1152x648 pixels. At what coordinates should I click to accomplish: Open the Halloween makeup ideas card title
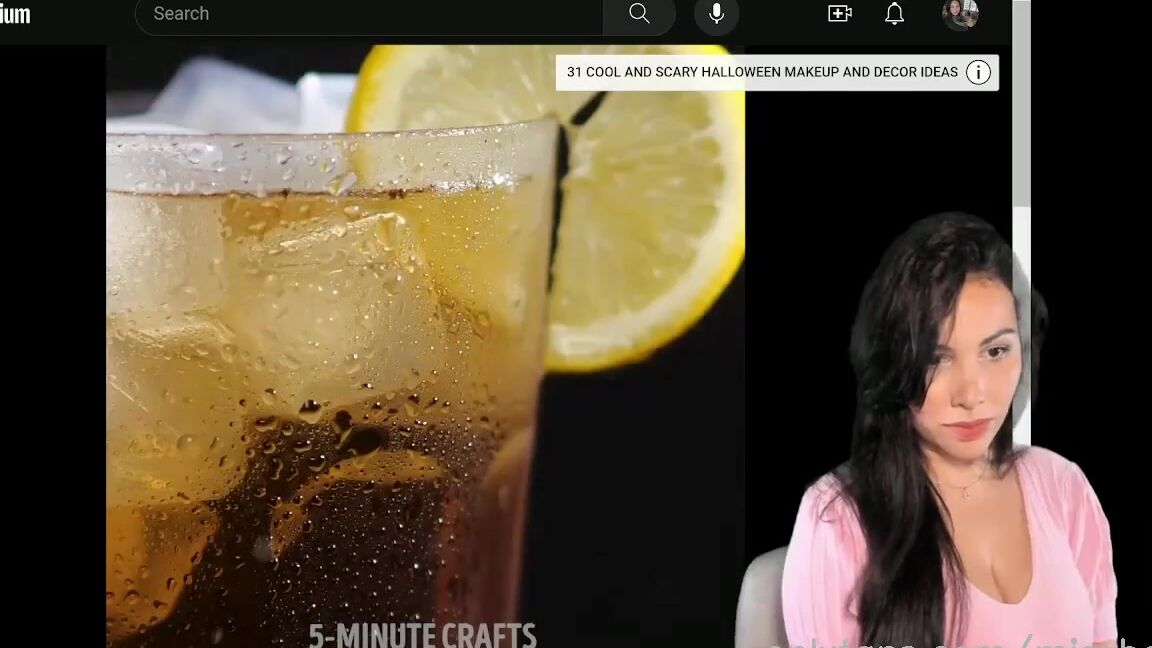click(762, 72)
